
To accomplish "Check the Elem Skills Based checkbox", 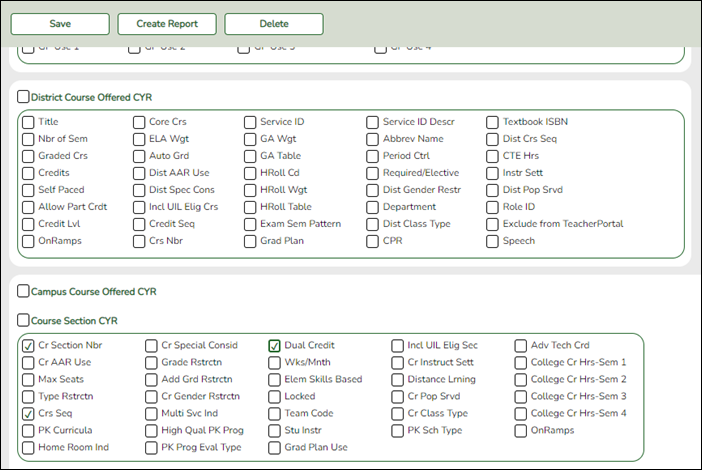I will point(274,380).
